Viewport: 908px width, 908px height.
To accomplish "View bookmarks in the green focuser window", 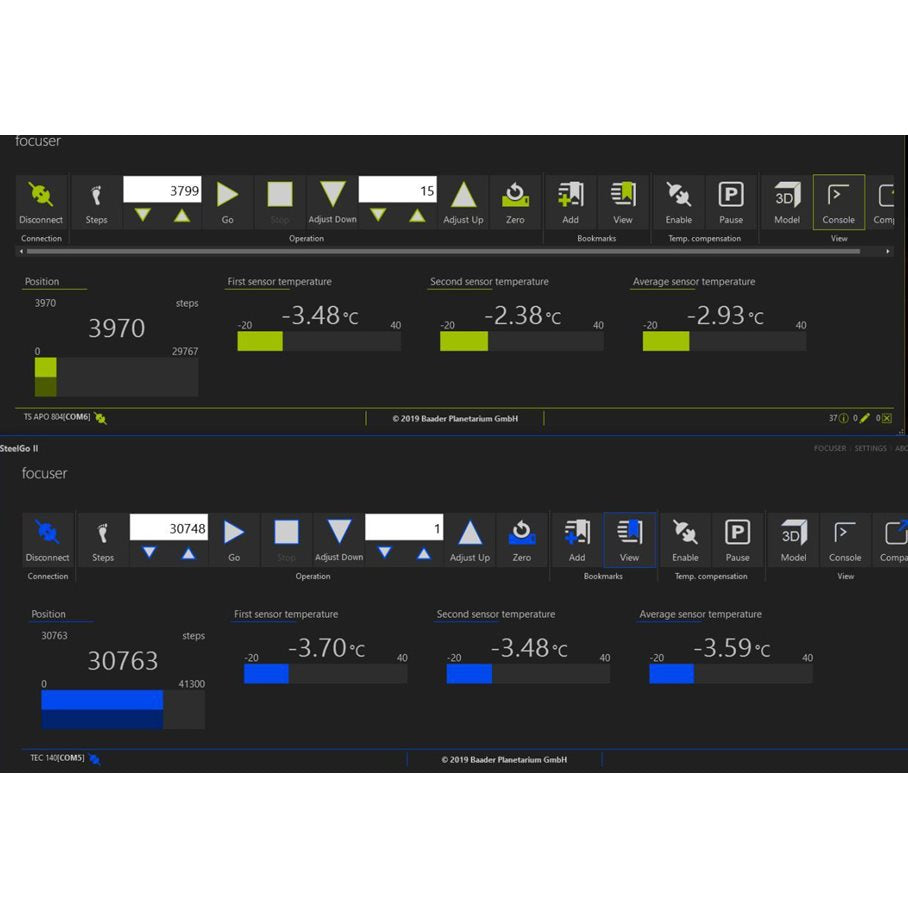I will click(x=622, y=202).
